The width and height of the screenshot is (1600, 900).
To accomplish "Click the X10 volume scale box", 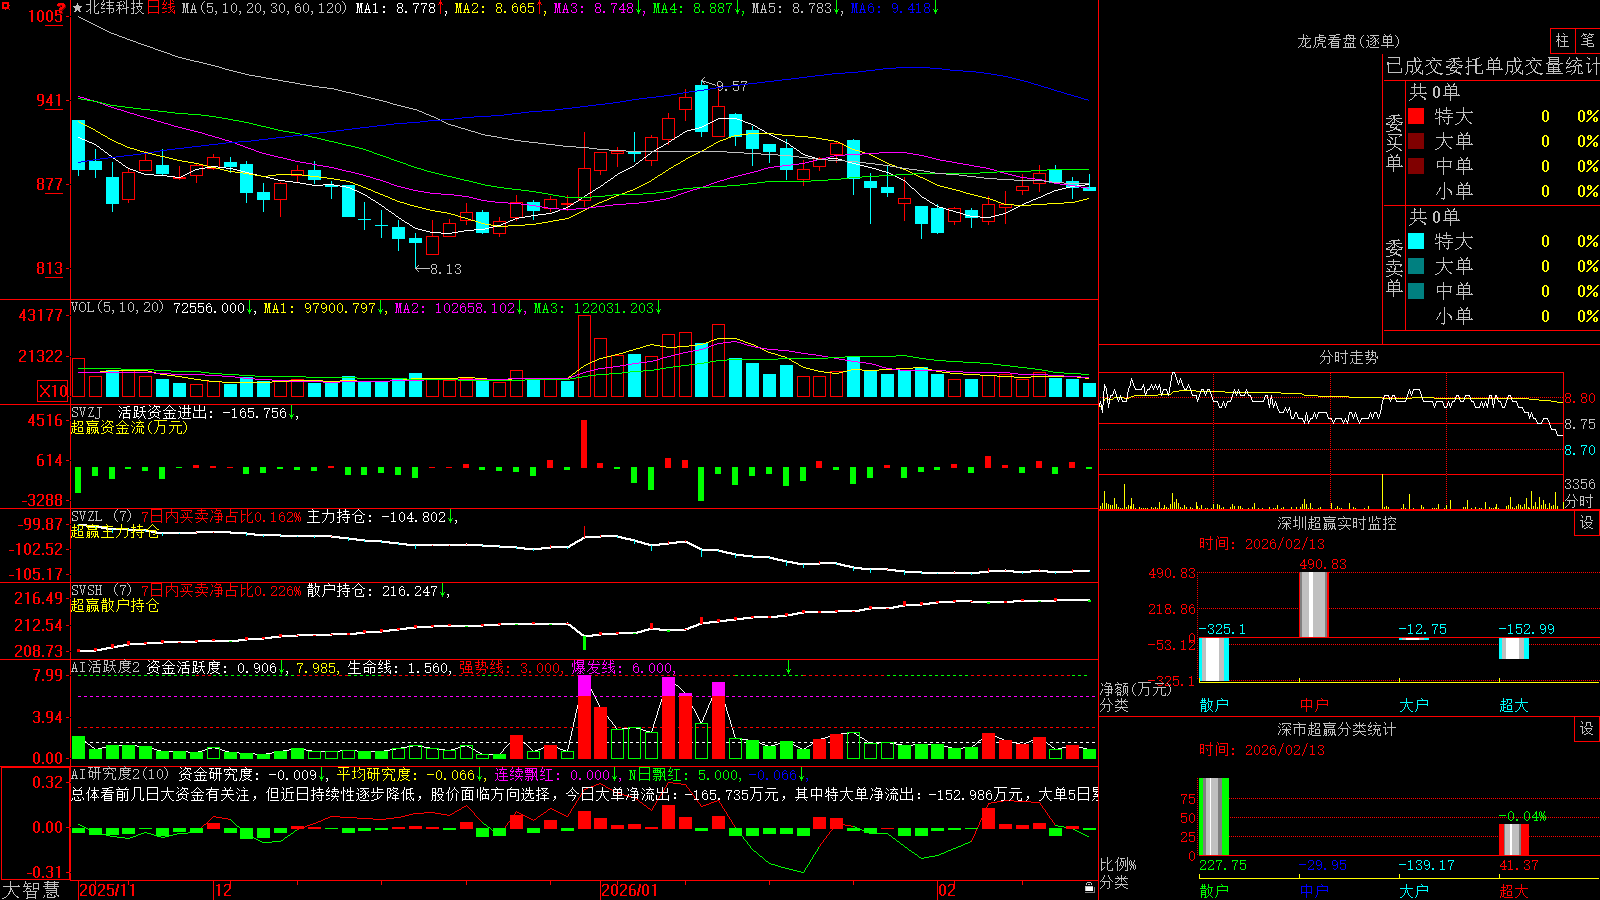I will [53, 391].
